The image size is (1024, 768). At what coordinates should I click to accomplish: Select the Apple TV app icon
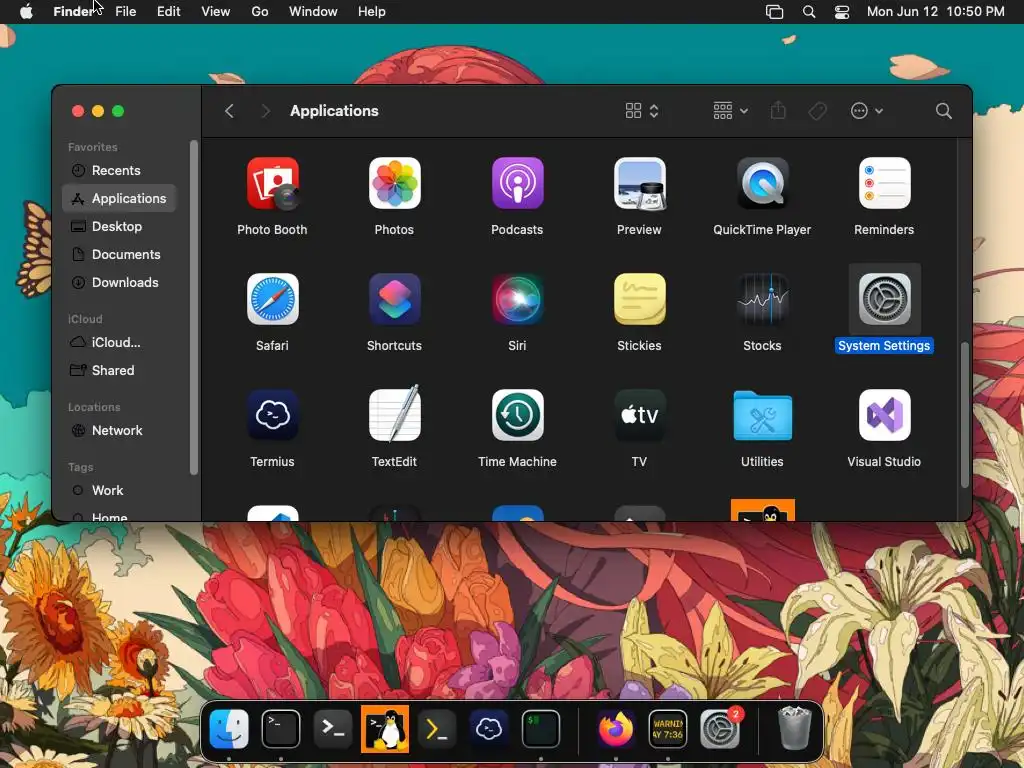point(639,415)
